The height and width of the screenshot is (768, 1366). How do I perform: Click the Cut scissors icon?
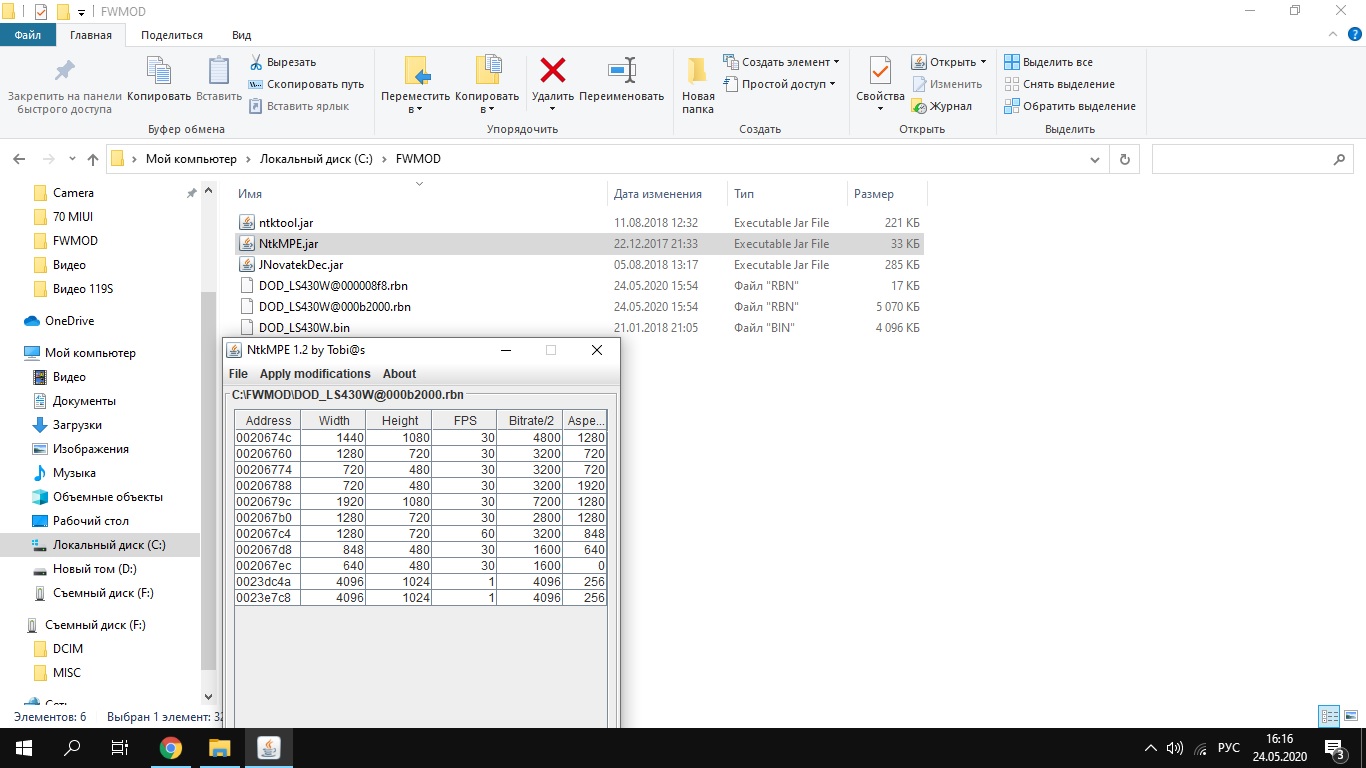[257, 62]
